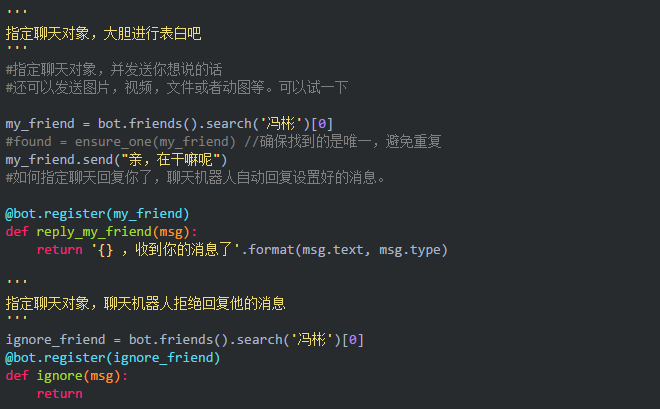Click the 'def' keyword before reply_my_friend
The width and height of the screenshot is (660, 409).
[16, 232]
